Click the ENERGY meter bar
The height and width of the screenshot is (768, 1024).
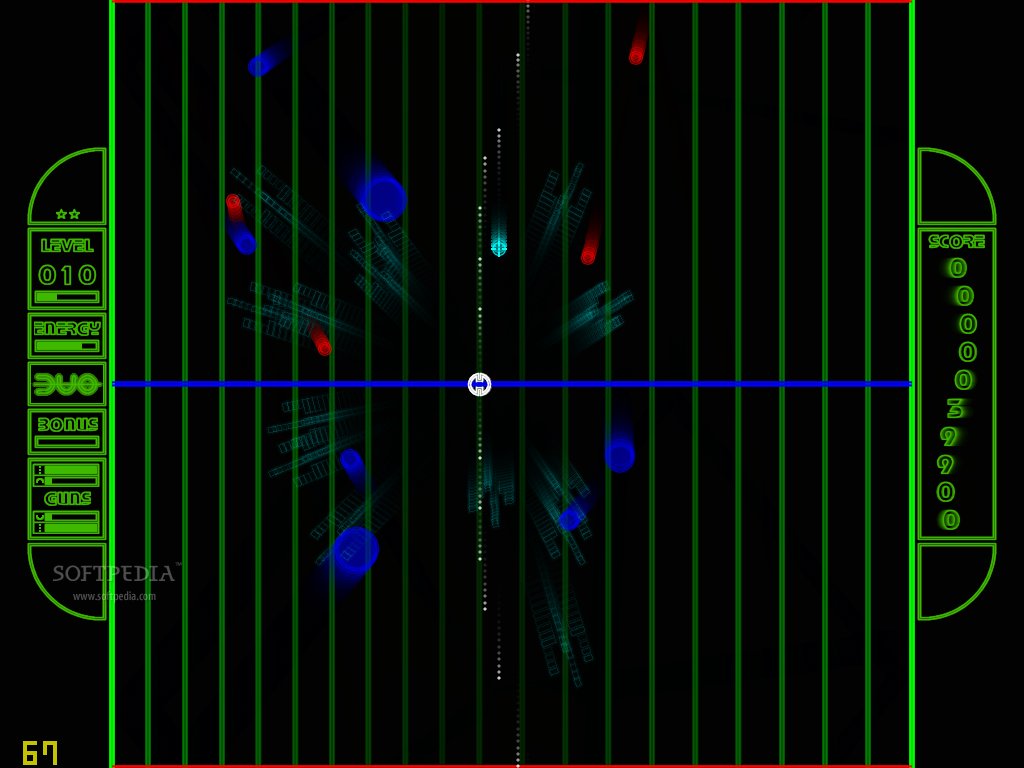[x=67, y=346]
